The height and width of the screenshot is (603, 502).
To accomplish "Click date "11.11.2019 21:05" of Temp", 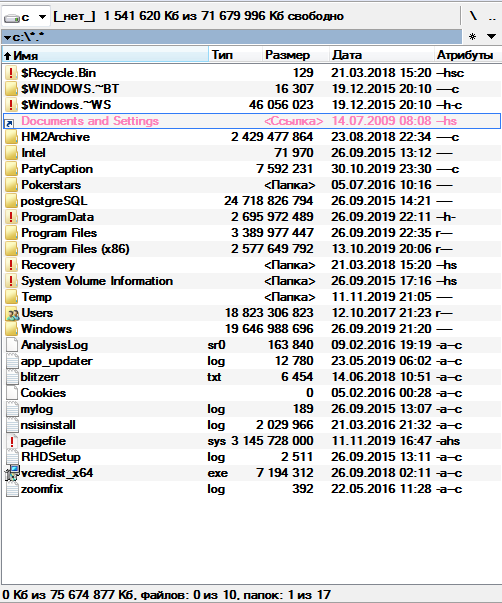I will [381, 297].
